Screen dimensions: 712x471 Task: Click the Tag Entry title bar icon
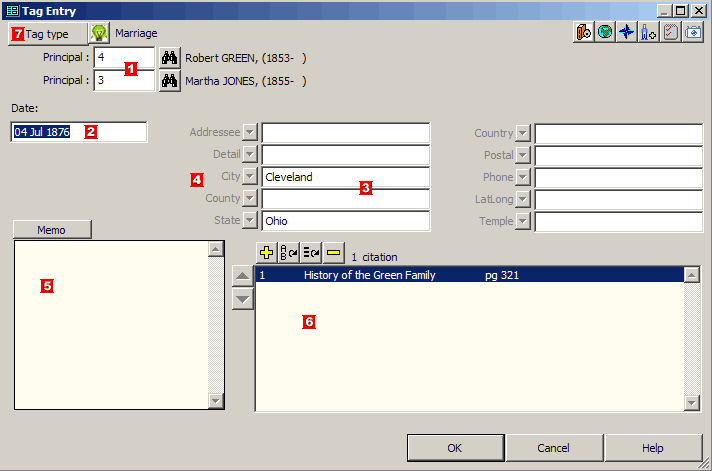tap(12, 10)
